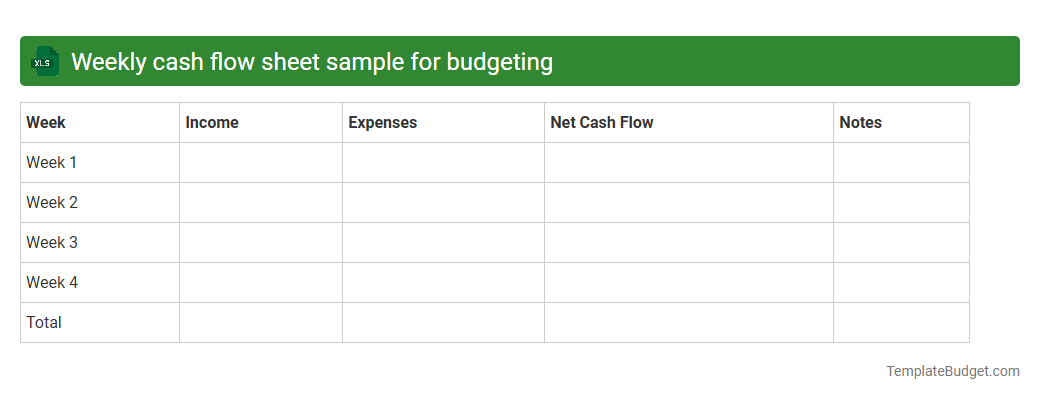Click the Net Cash Flow cell for Week 3
Image resolution: width=1040 pixels, height=400 pixels.
688,242
